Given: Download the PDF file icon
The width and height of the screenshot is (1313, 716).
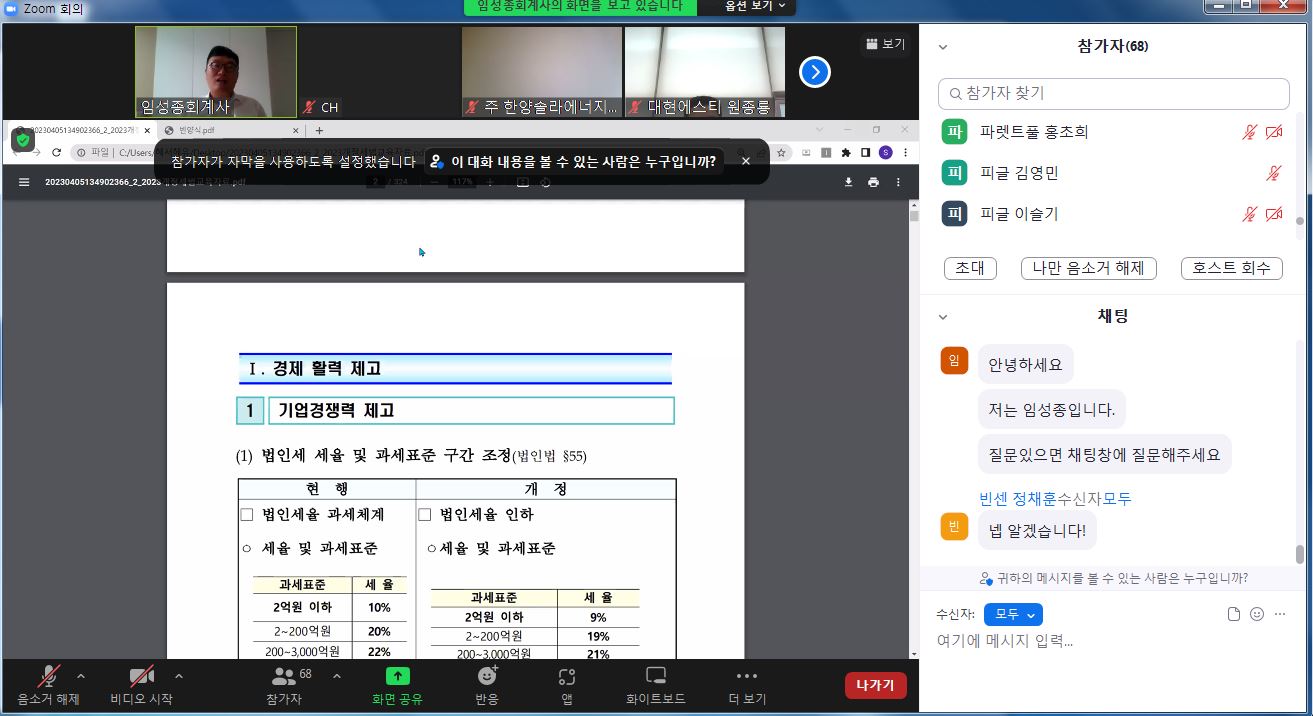Looking at the screenshot, I should [848, 182].
